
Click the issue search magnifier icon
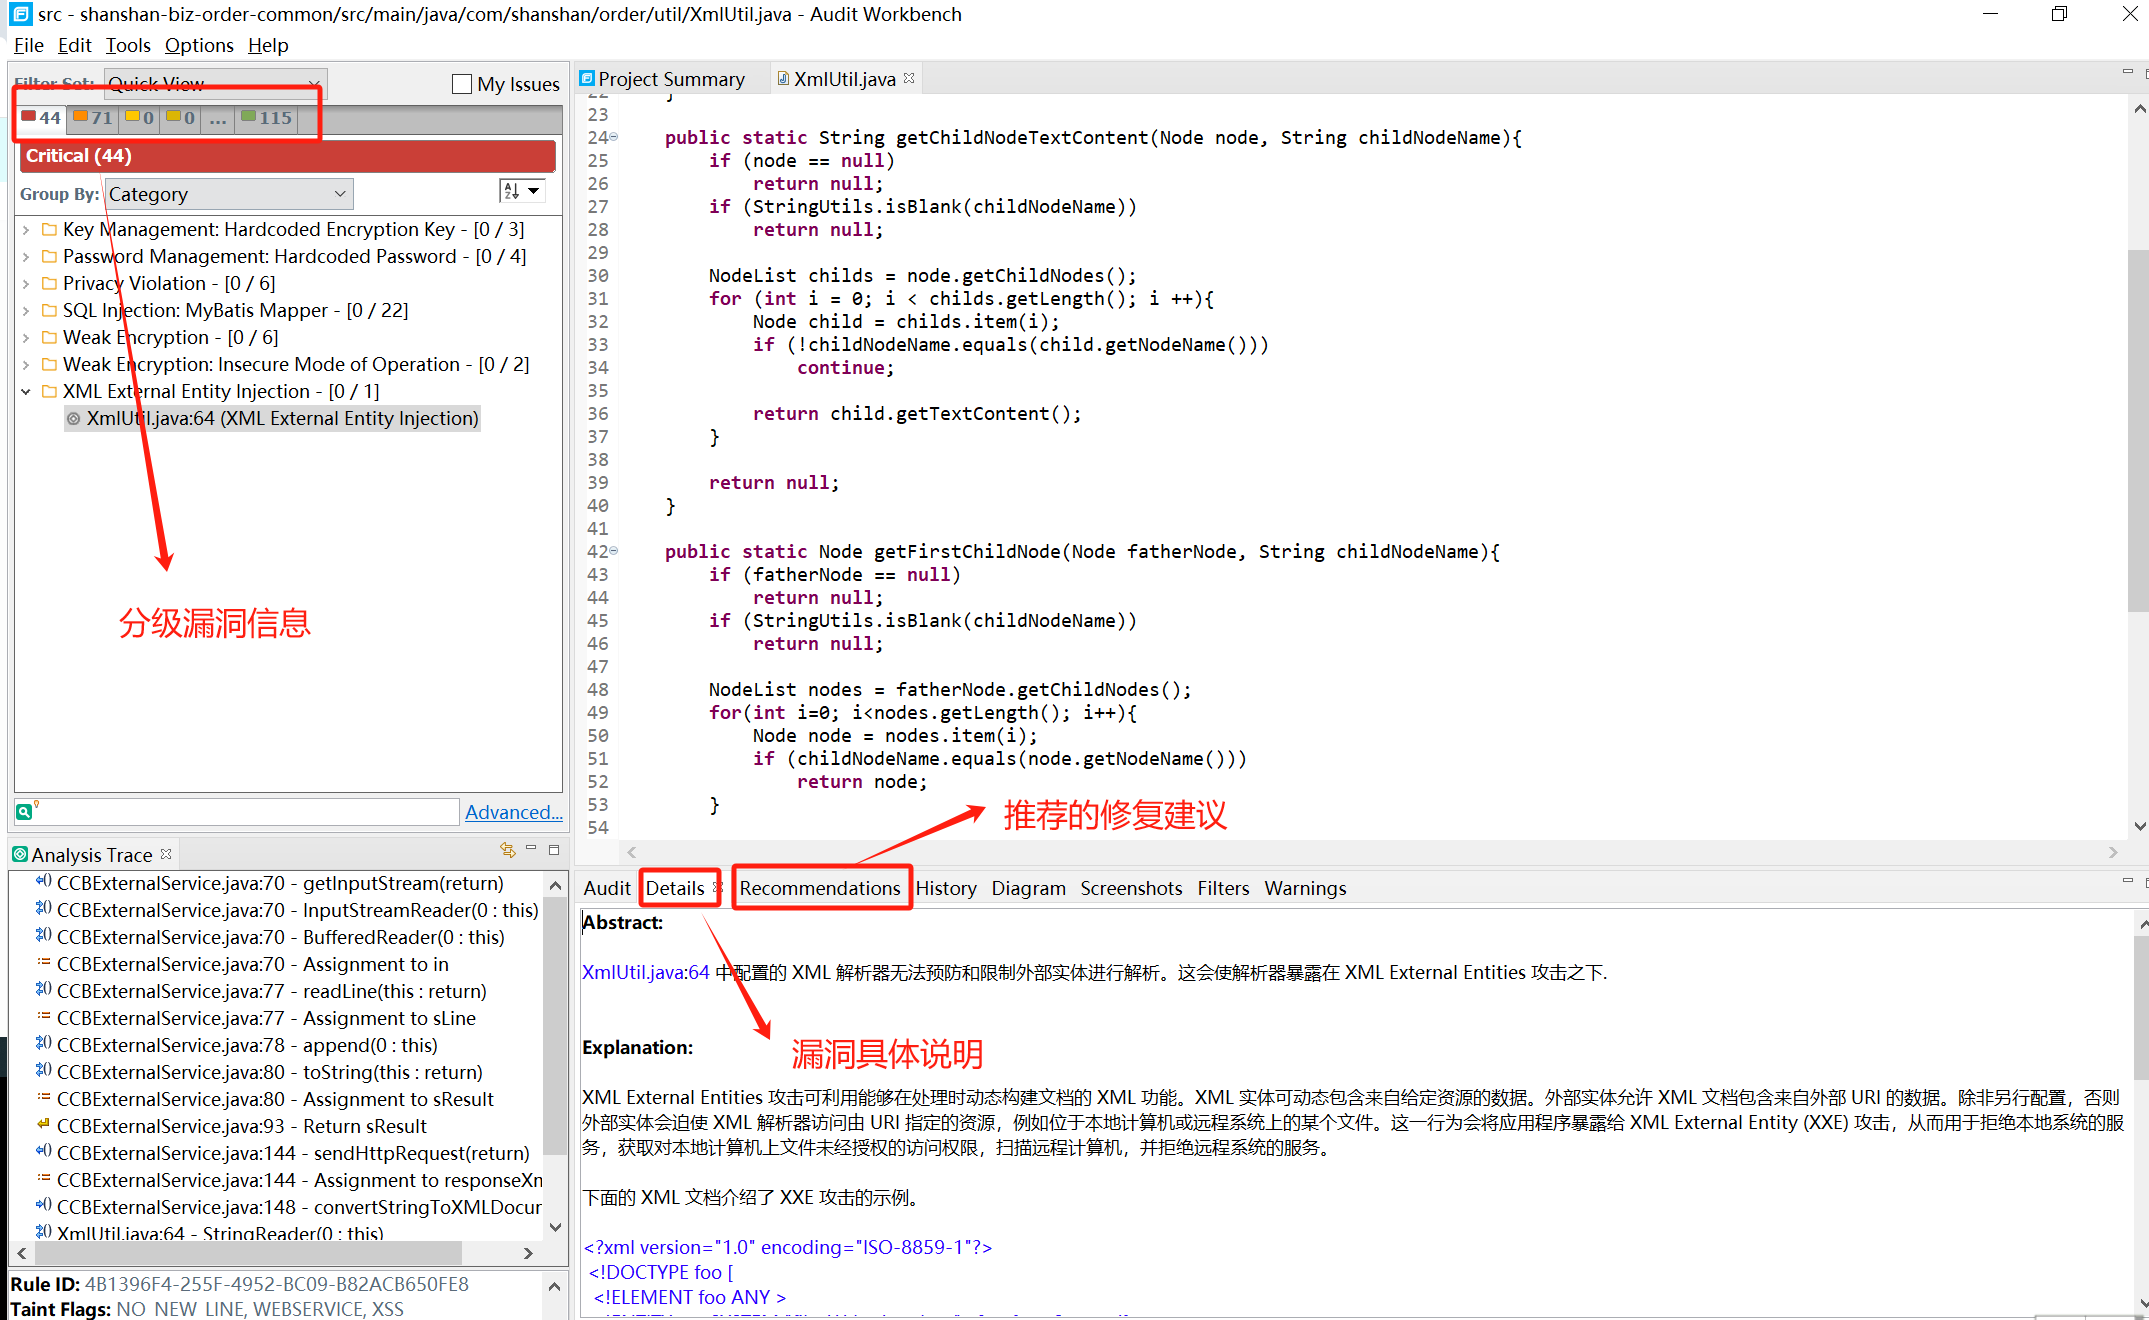coord(24,811)
